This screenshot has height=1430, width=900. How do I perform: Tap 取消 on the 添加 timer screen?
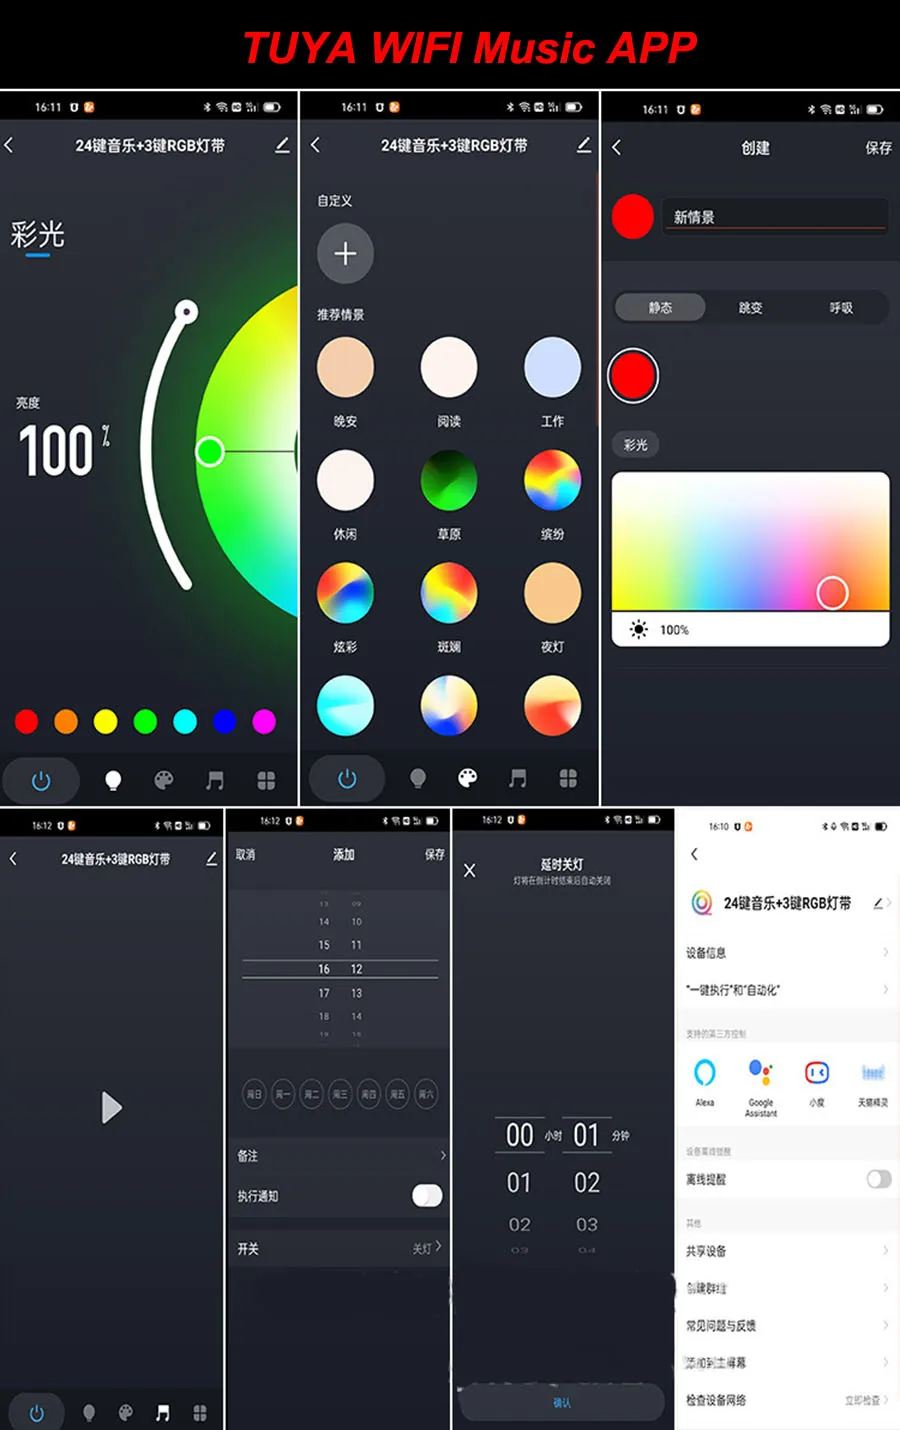[246, 854]
